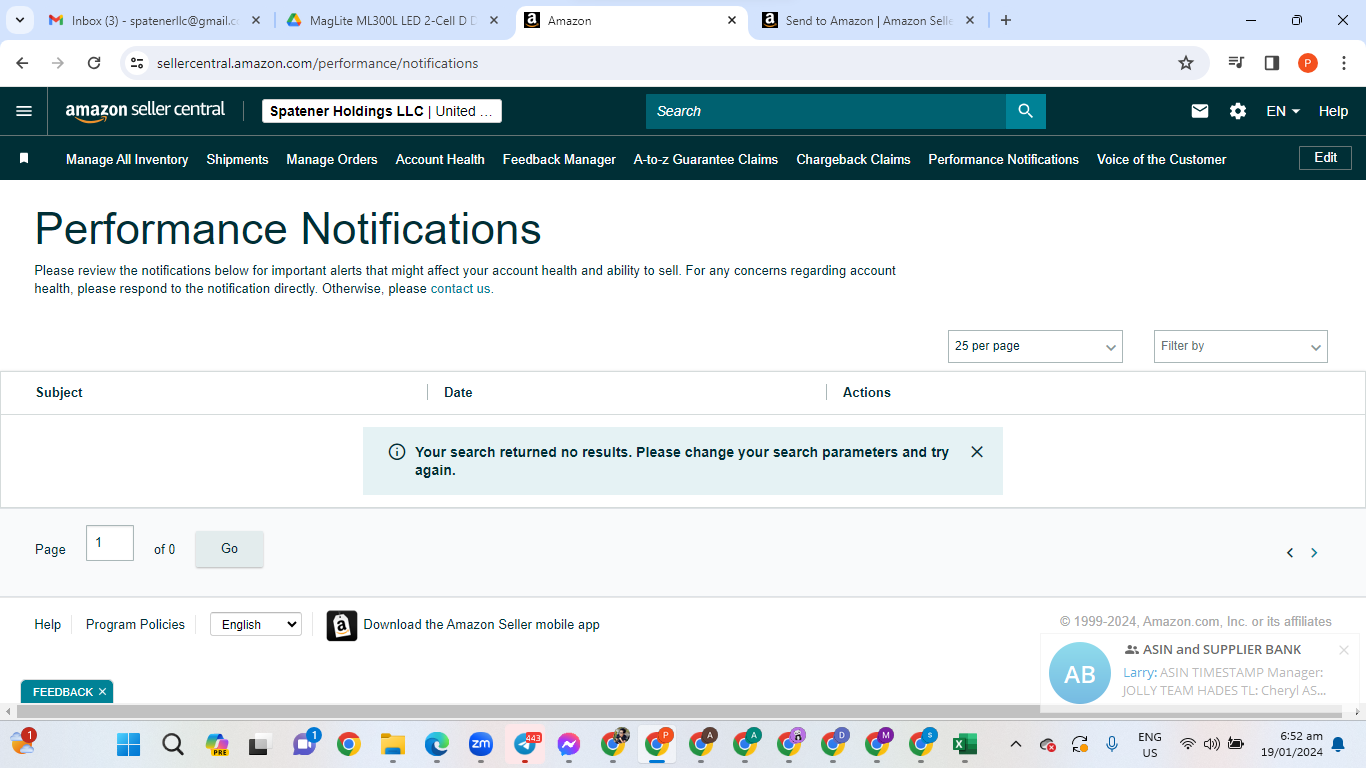This screenshot has width=1366, height=768.
Task: Open the Chrome tab search dropdown arrow
Action: click(x=20, y=20)
